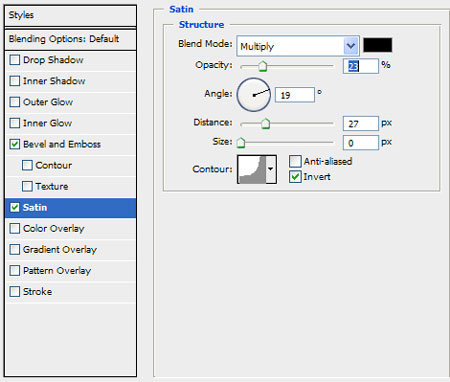Click the Size field showing 0
The height and width of the screenshot is (382, 450).
tap(361, 143)
